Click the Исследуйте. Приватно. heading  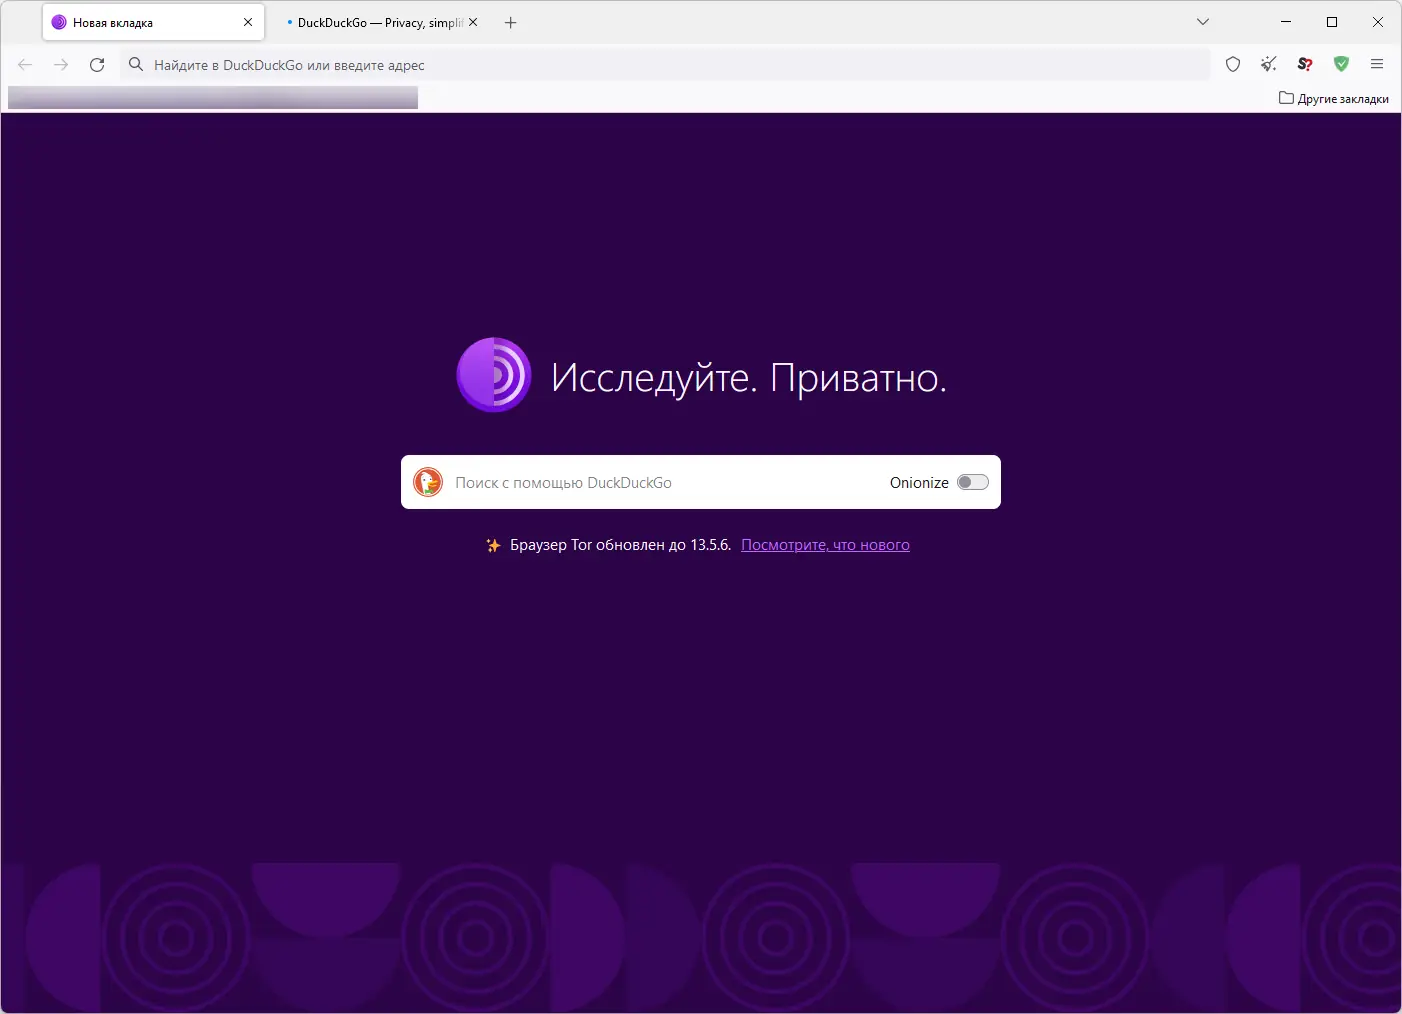pos(749,377)
